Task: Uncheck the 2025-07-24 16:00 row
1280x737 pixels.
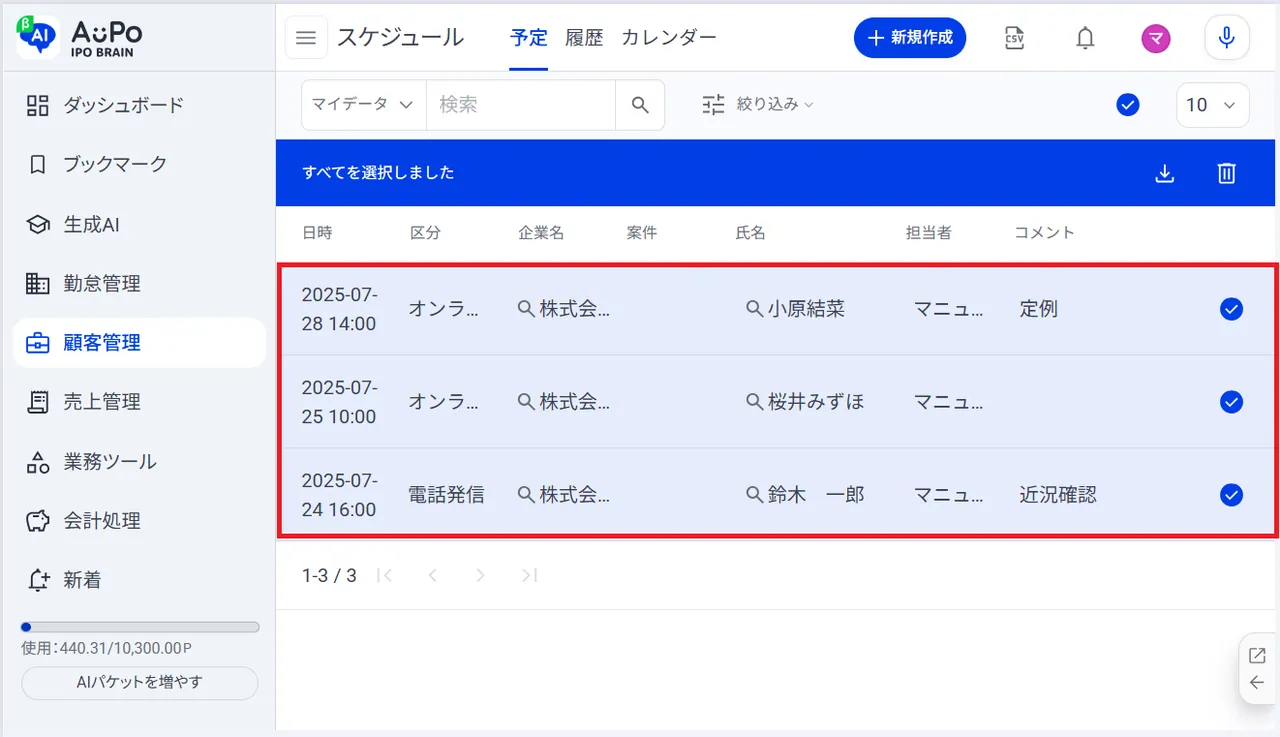Action: [1231, 494]
